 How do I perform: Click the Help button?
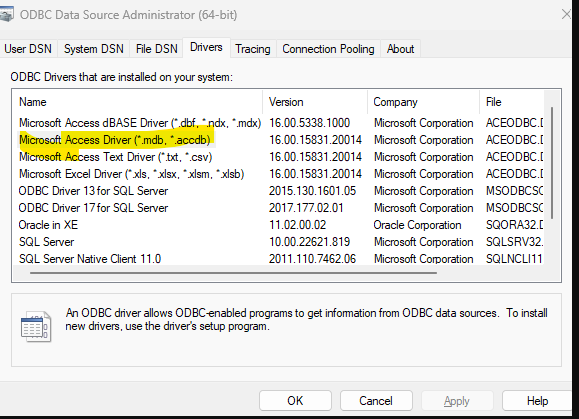(537, 401)
